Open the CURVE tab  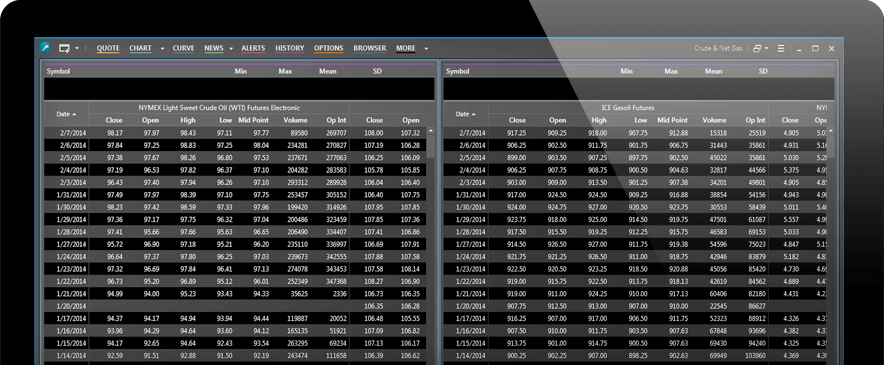(183, 49)
